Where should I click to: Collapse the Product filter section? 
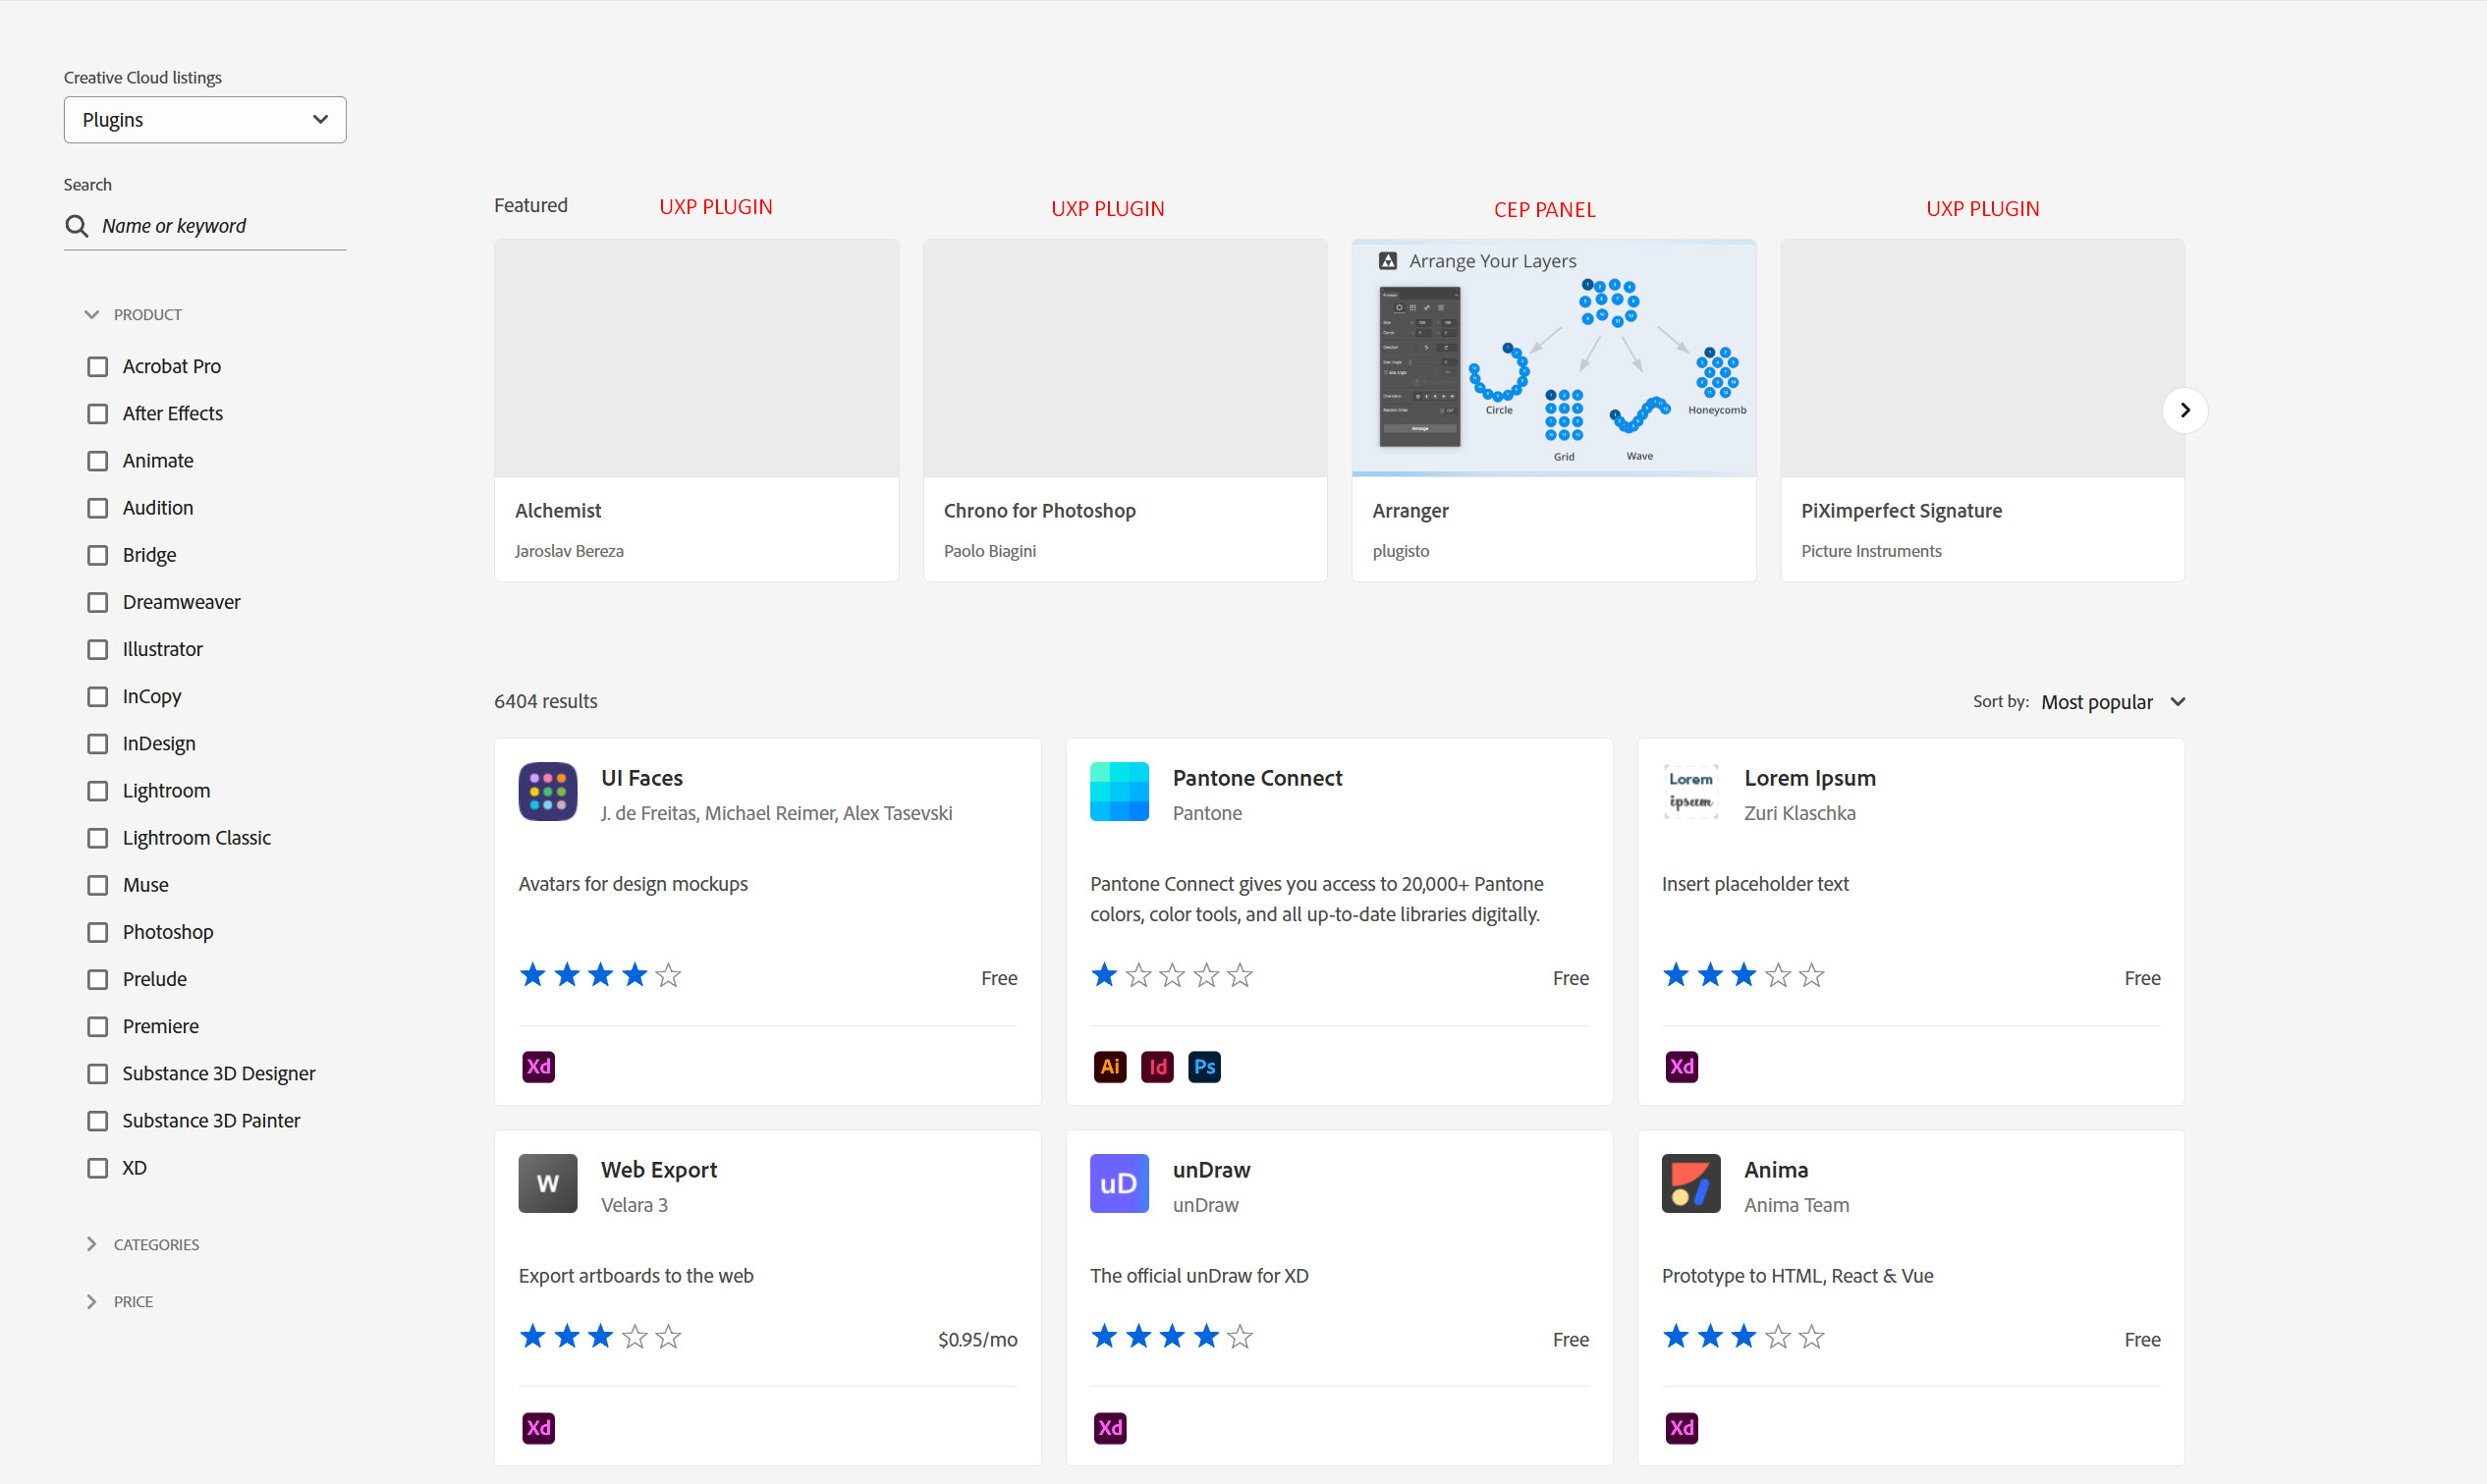click(x=92, y=315)
